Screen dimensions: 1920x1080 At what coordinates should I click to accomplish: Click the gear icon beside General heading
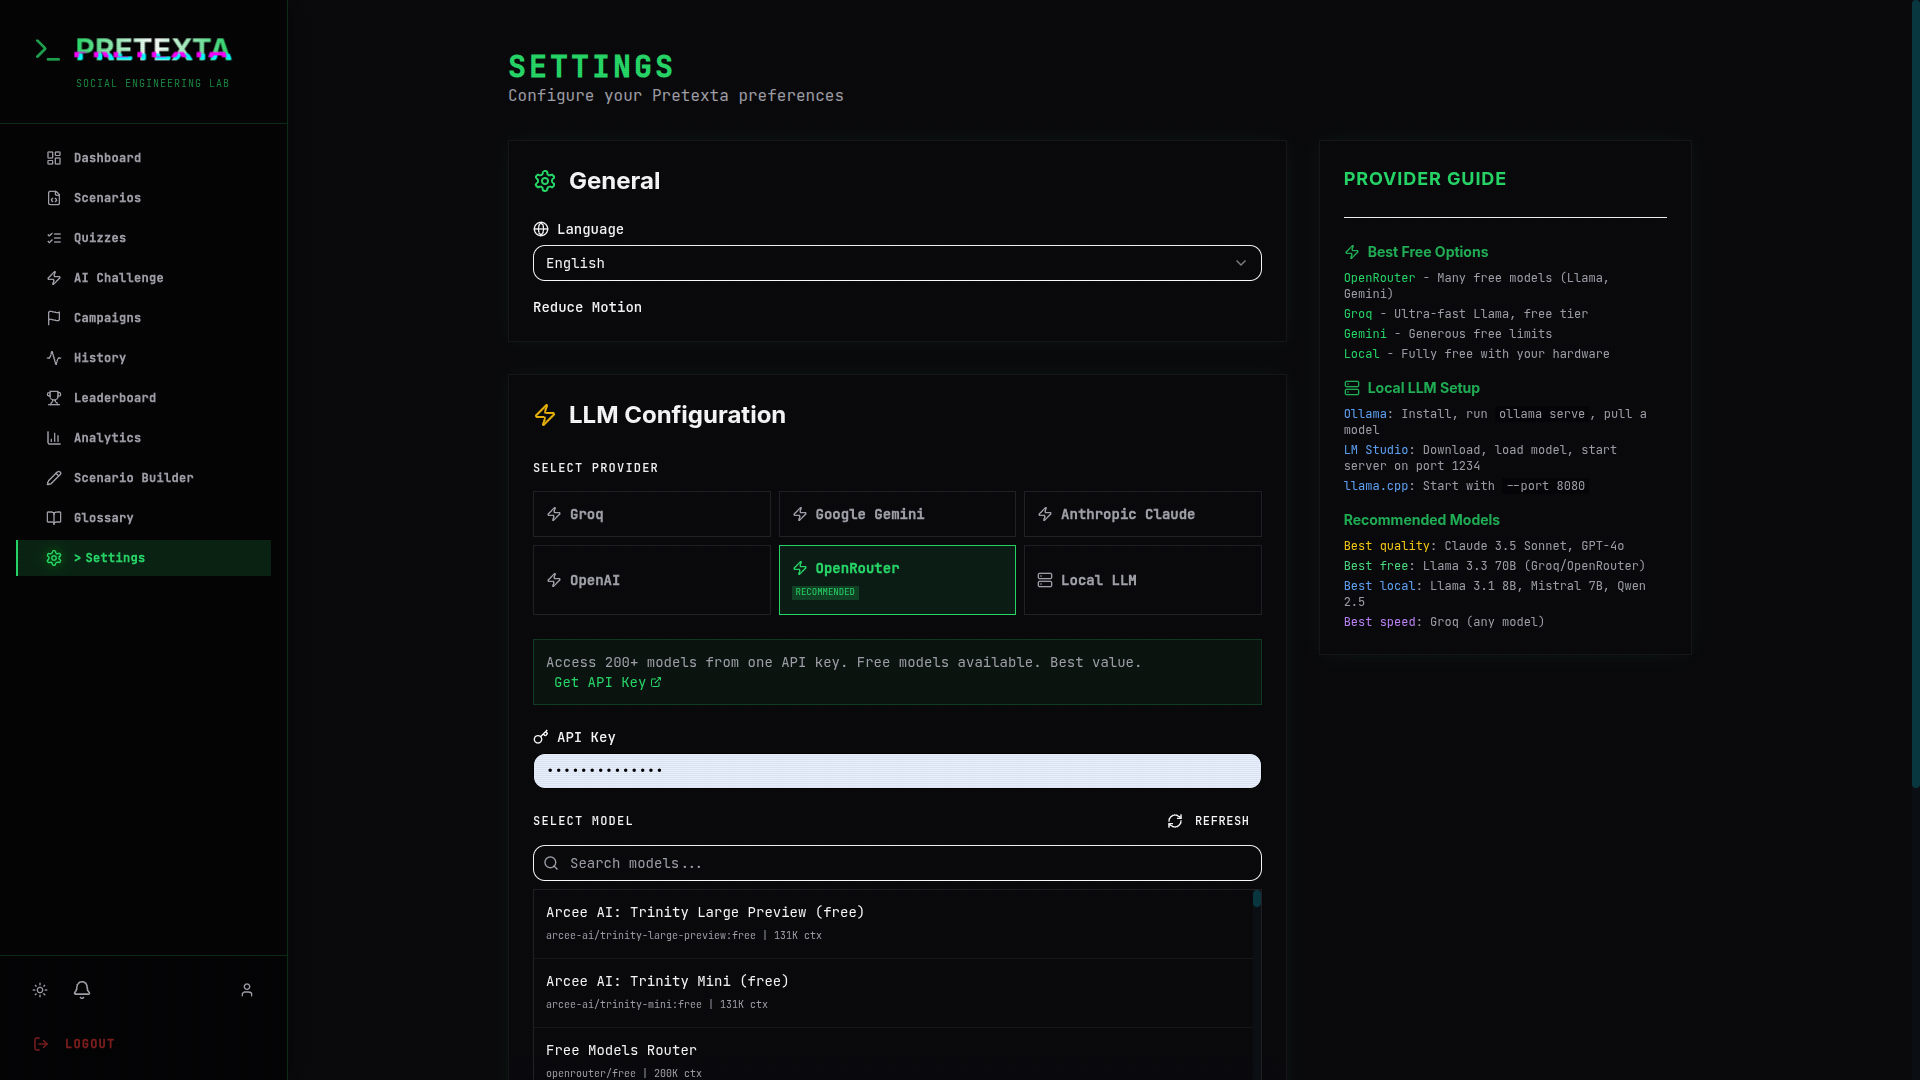click(545, 181)
